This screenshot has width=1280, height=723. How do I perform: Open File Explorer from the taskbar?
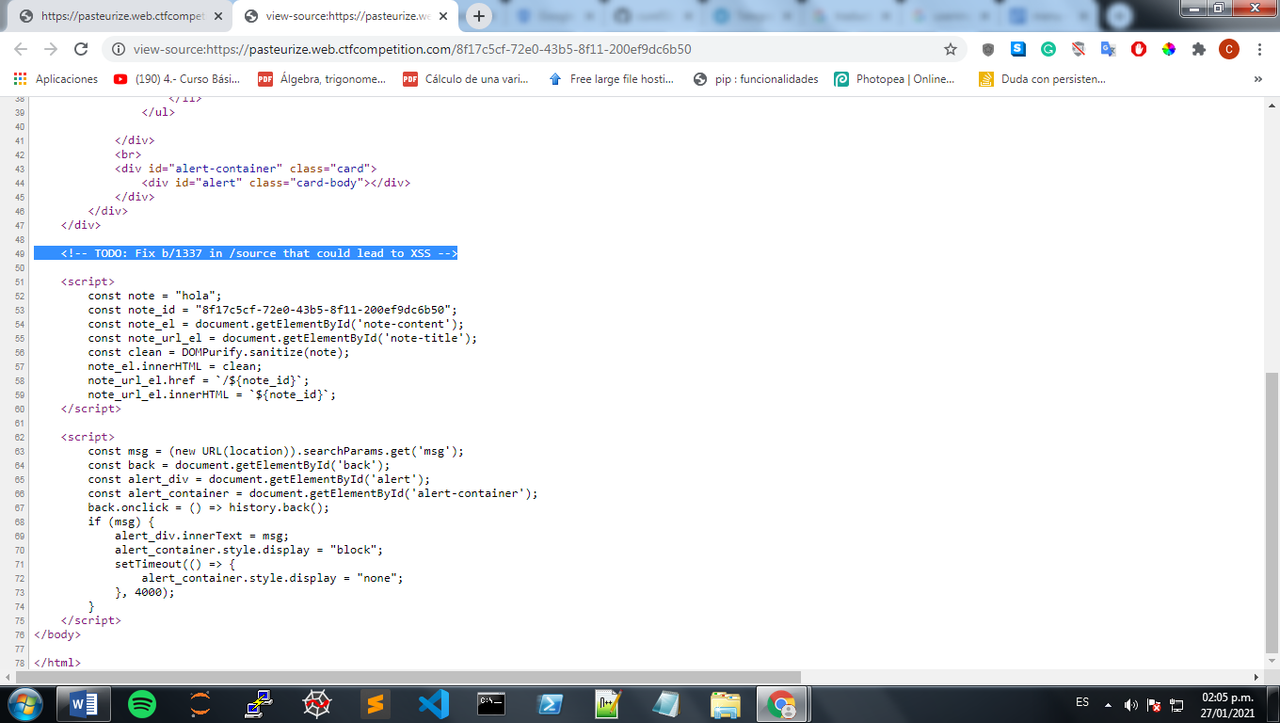pos(723,704)
